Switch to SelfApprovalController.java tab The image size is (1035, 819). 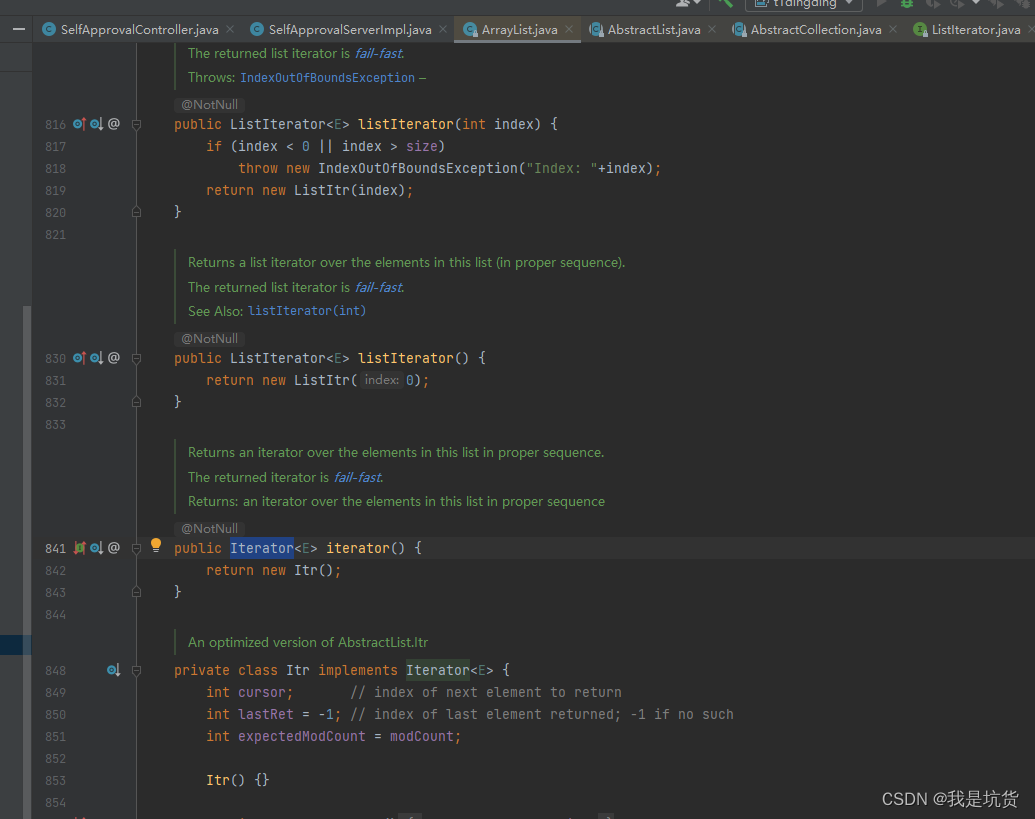click(139, 29)
